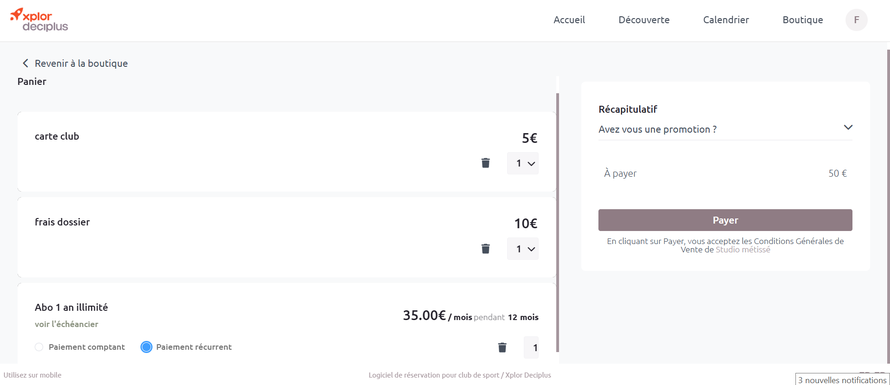Delete the carte club item
Image resolution: width=890 pixels, height=385 pixels.
pos(485,163)
